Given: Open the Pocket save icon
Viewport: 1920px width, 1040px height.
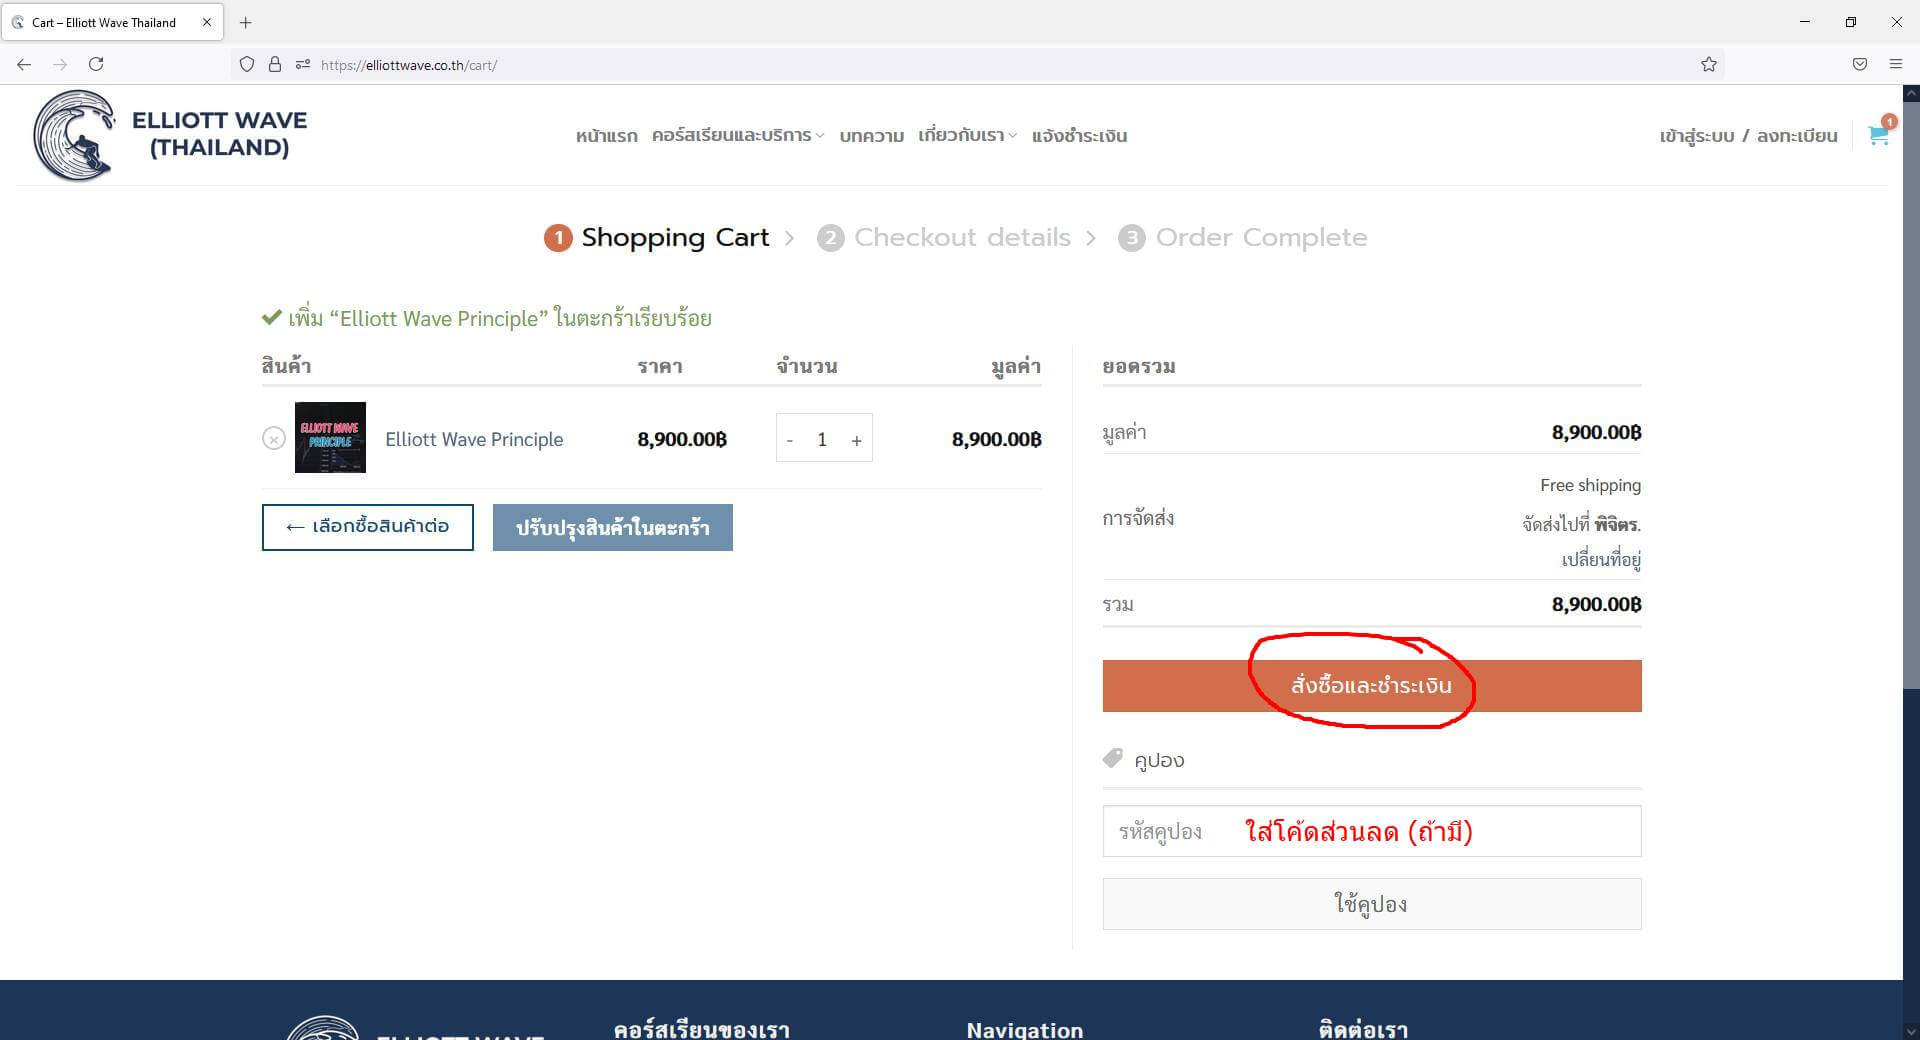Looking at the screenshot, I should [1859, 64].
